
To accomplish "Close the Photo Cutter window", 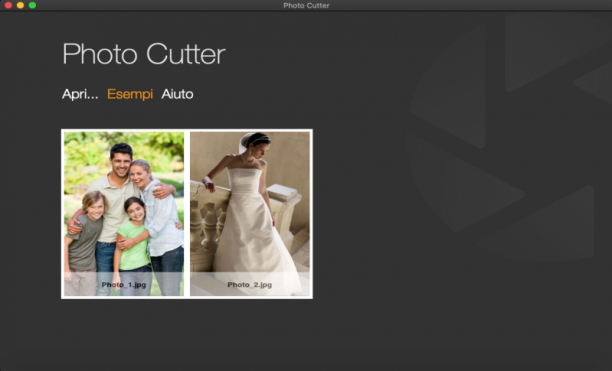I will tap(8, 5).
